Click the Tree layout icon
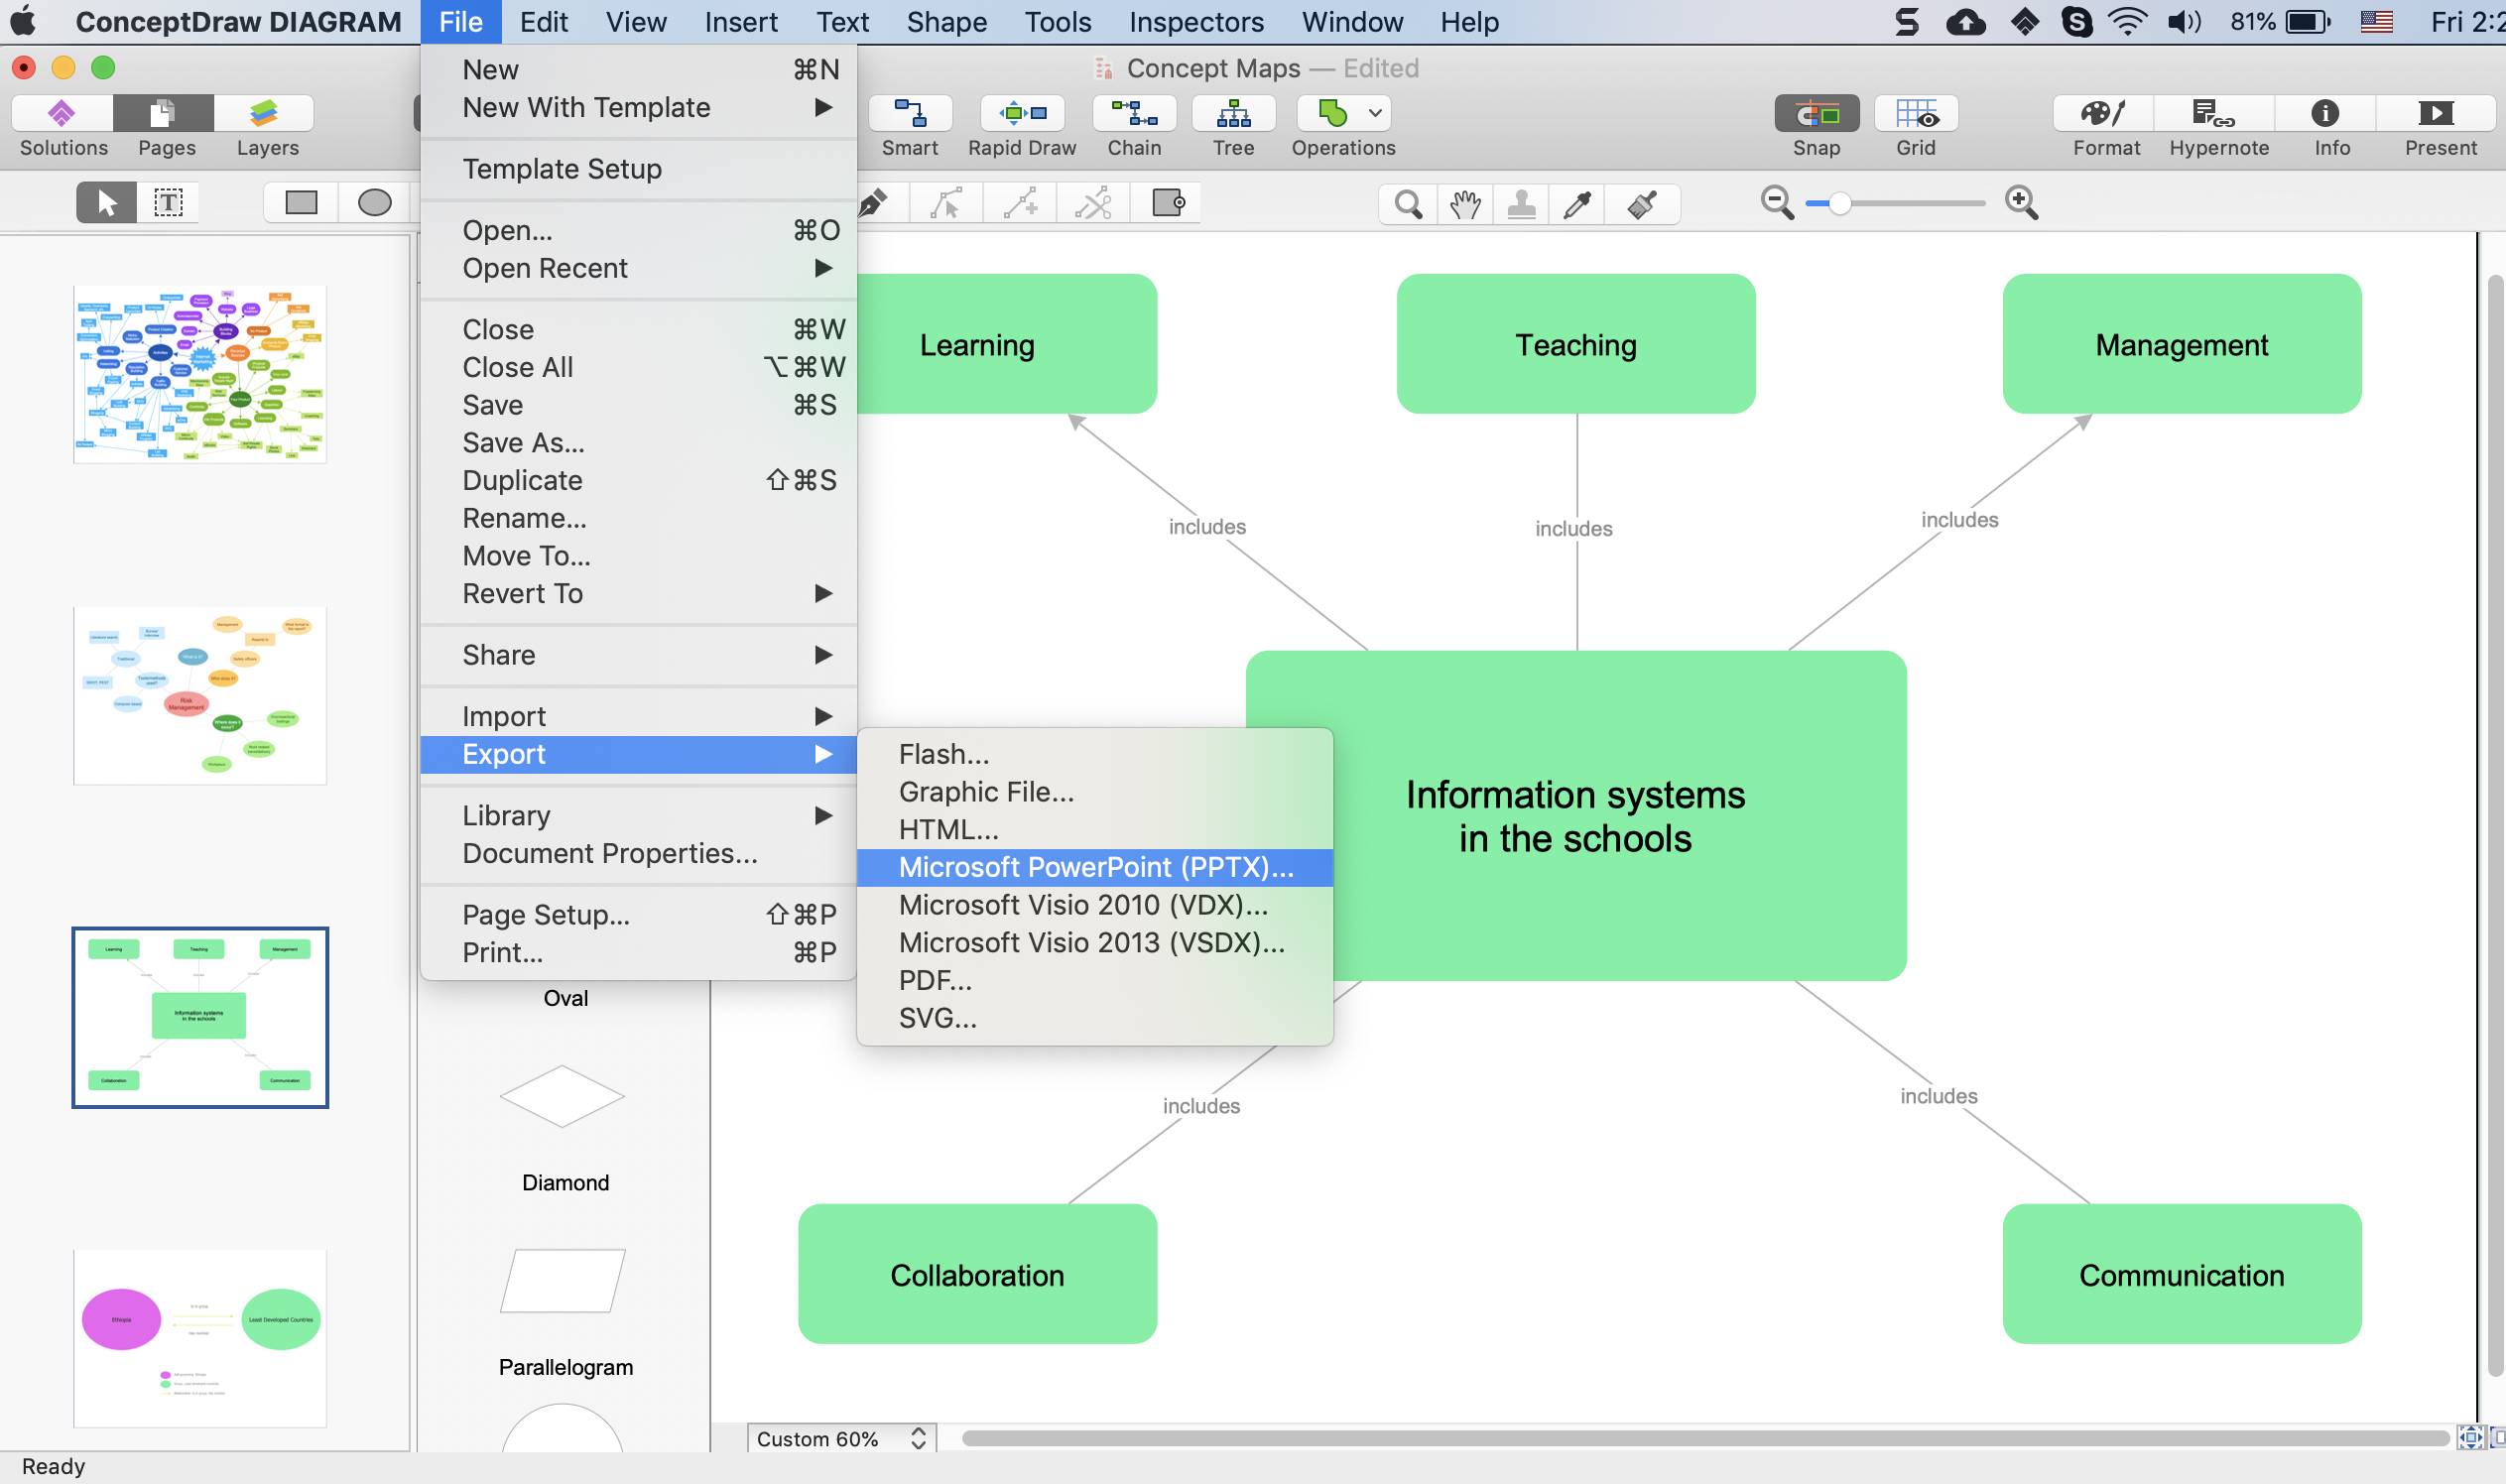 [1232, 115]
